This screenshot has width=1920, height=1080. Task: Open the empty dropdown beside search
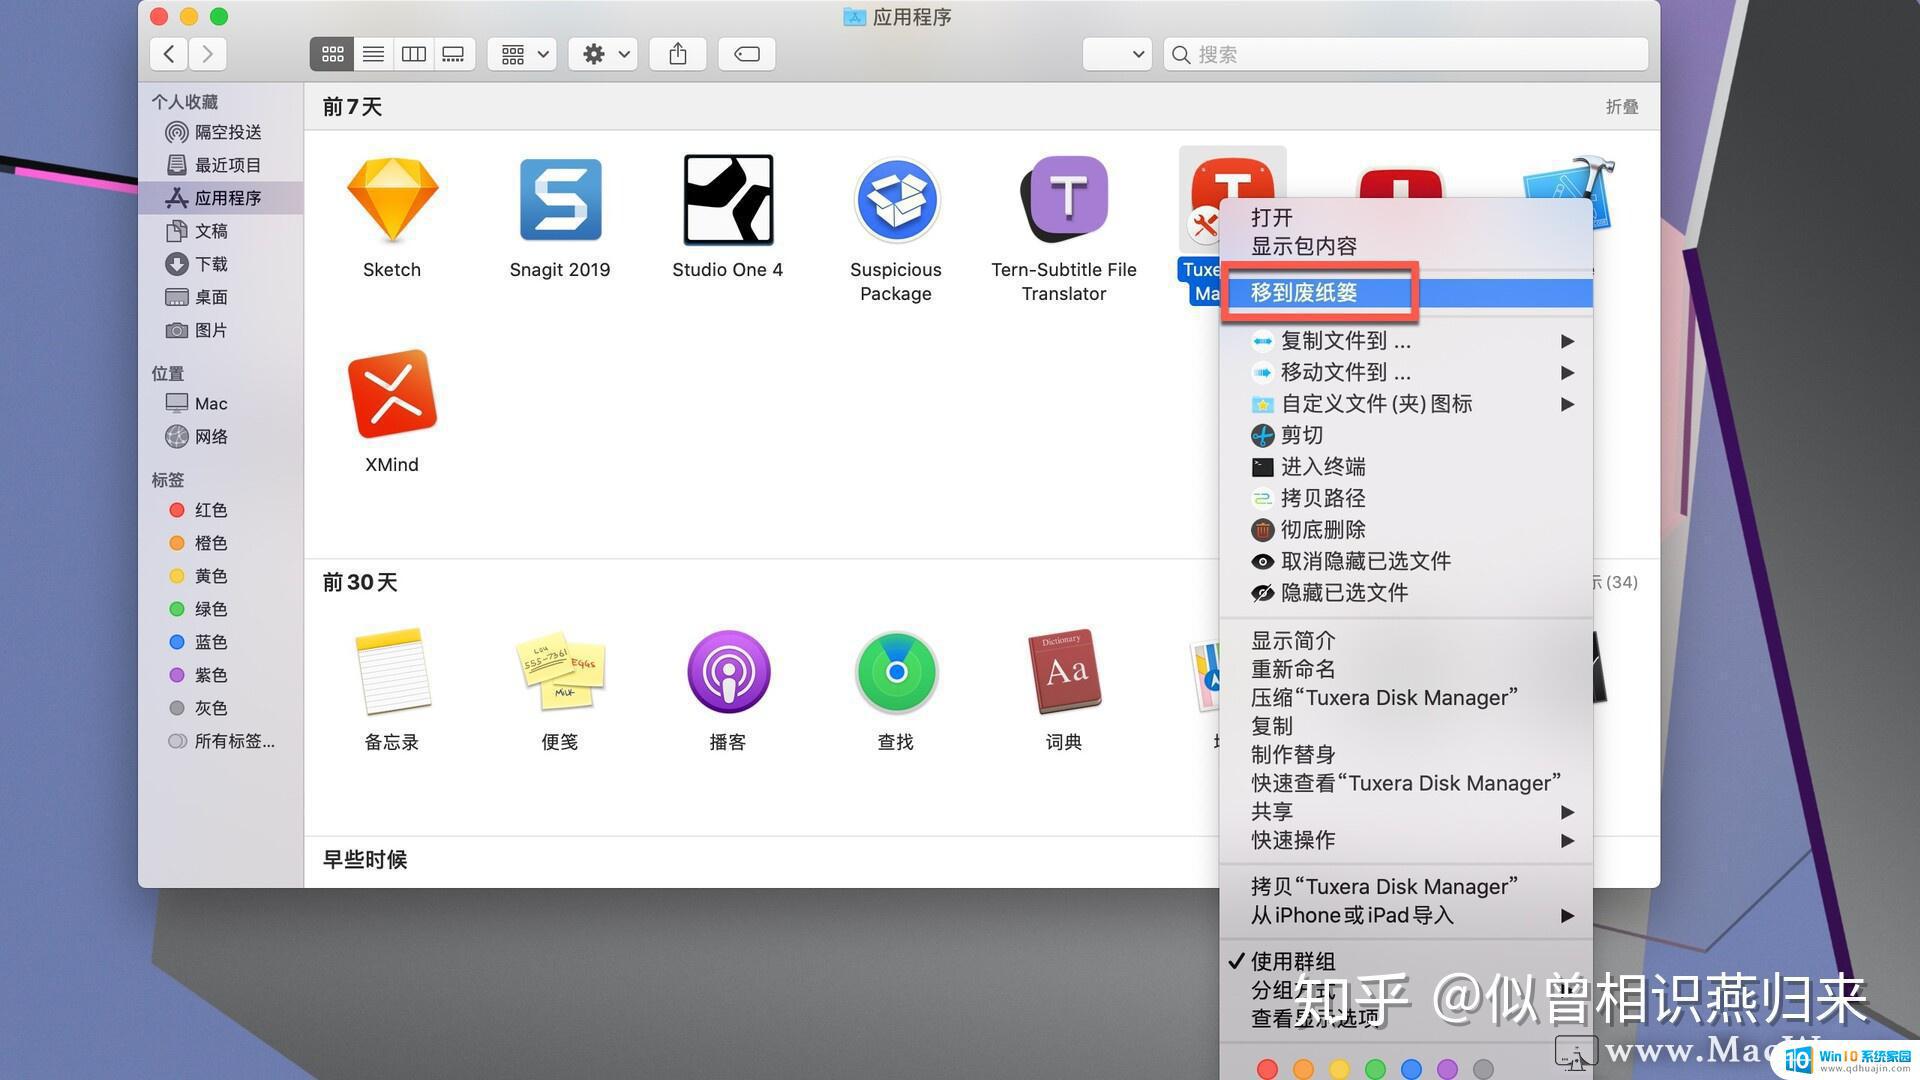pyautogui.click(x=1117, y=54)
